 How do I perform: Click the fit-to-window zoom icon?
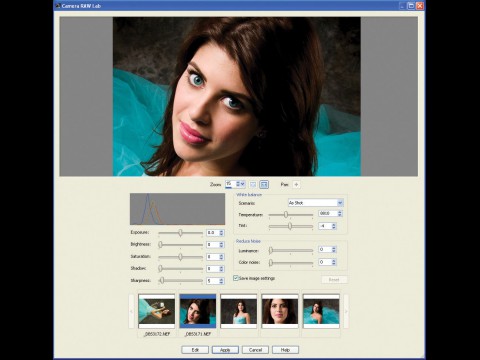tap(264, 184)
